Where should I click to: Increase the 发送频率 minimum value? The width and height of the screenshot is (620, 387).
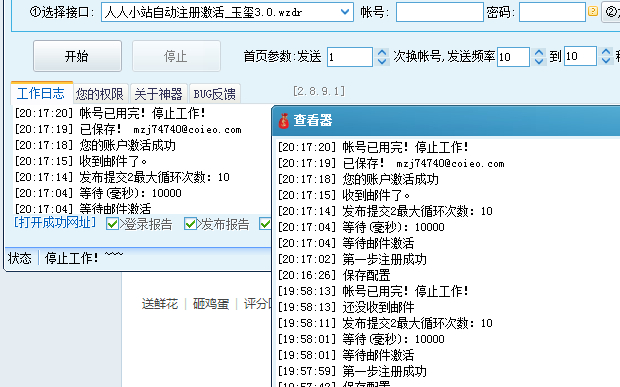tap(539, 52)
